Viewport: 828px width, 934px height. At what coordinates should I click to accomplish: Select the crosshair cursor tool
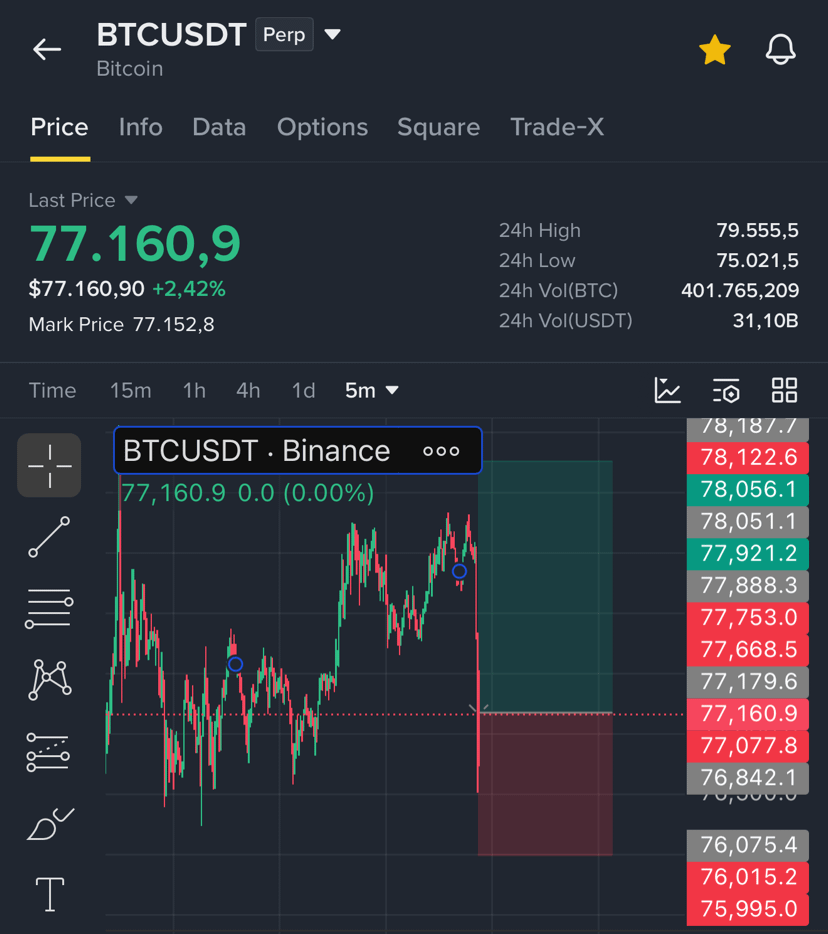49,465
